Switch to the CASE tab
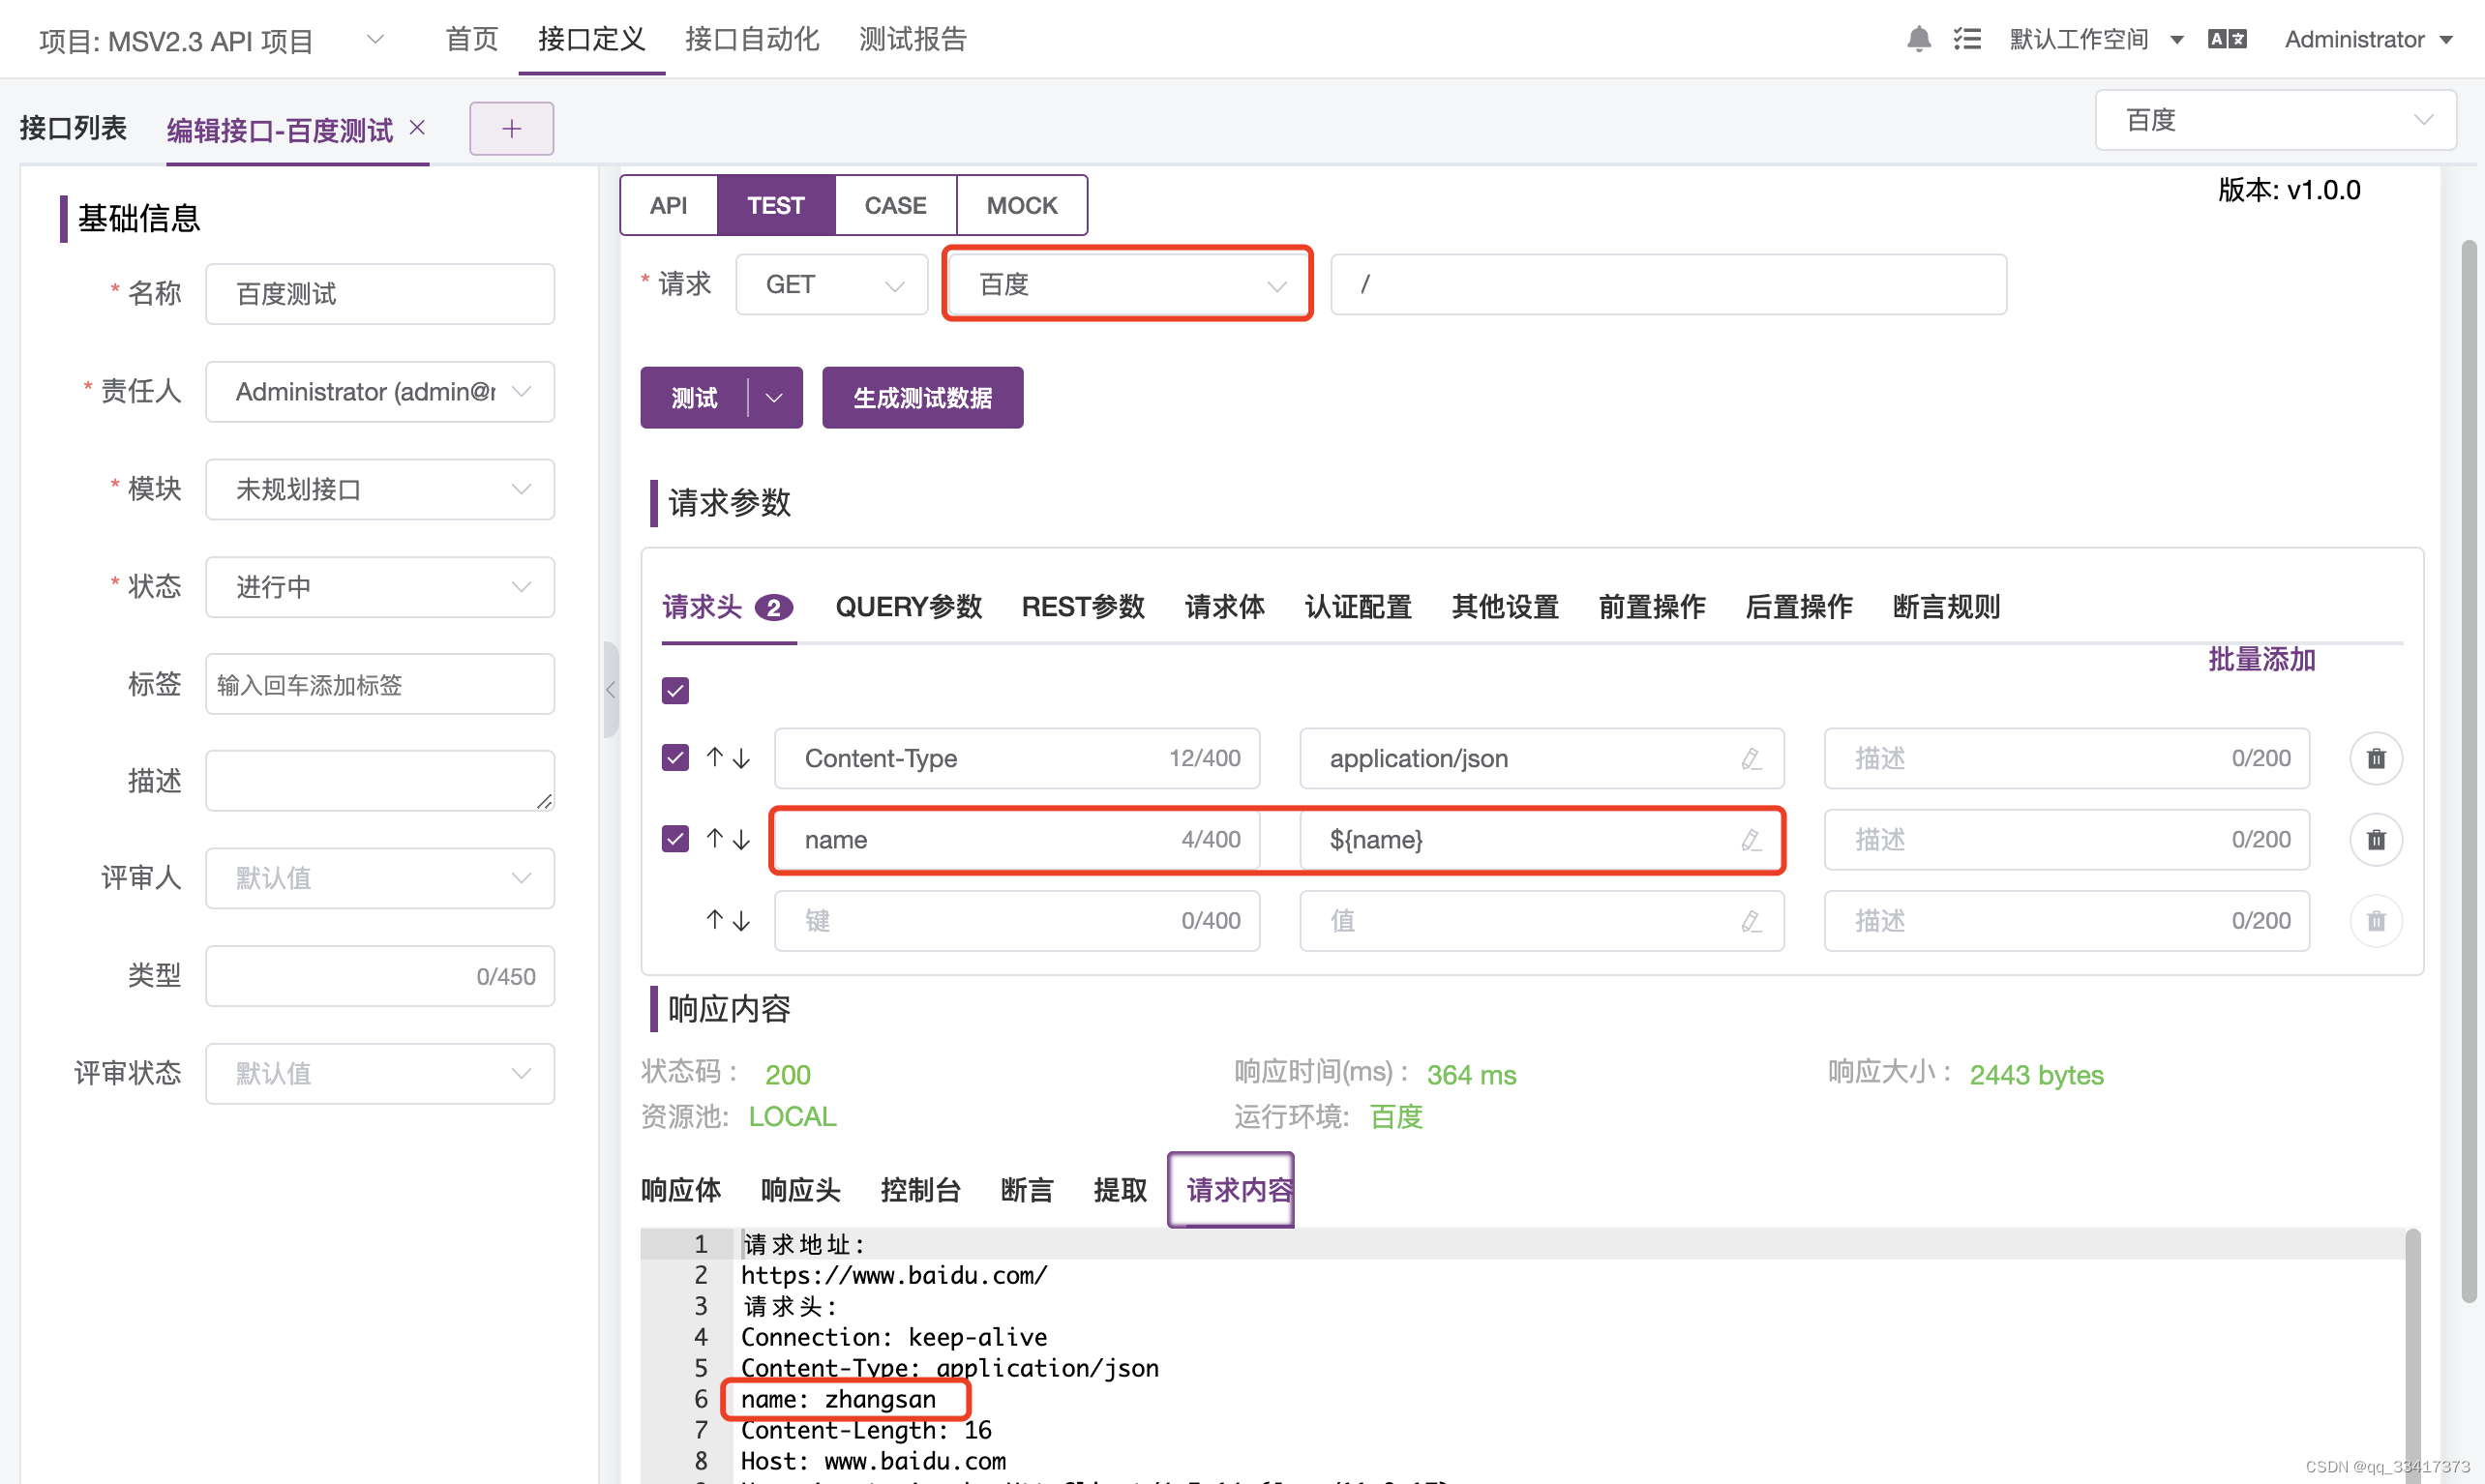This screenshot has width=2485, height=1484. tap(894, 205)
